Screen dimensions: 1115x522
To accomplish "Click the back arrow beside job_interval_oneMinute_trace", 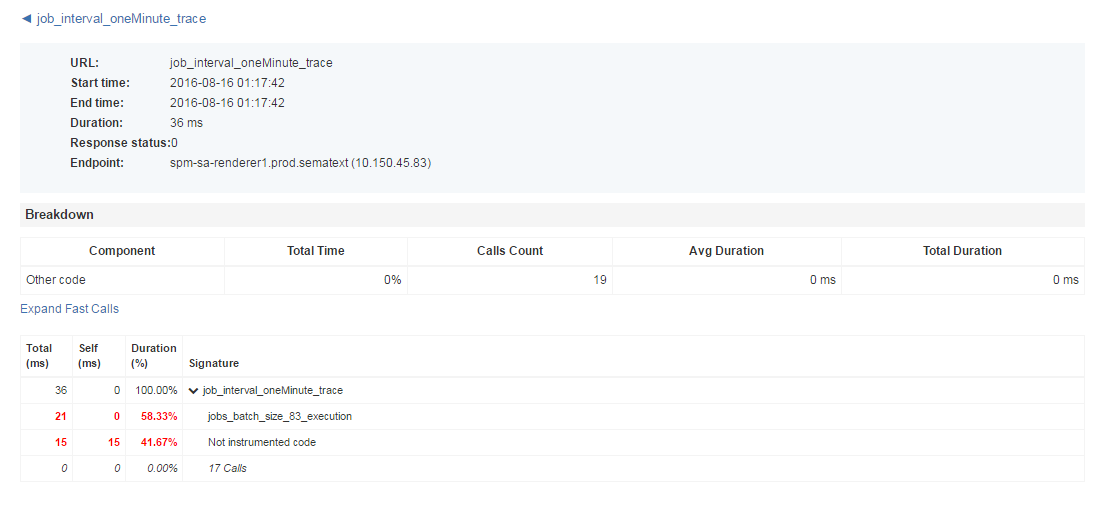I will [27, 19].
